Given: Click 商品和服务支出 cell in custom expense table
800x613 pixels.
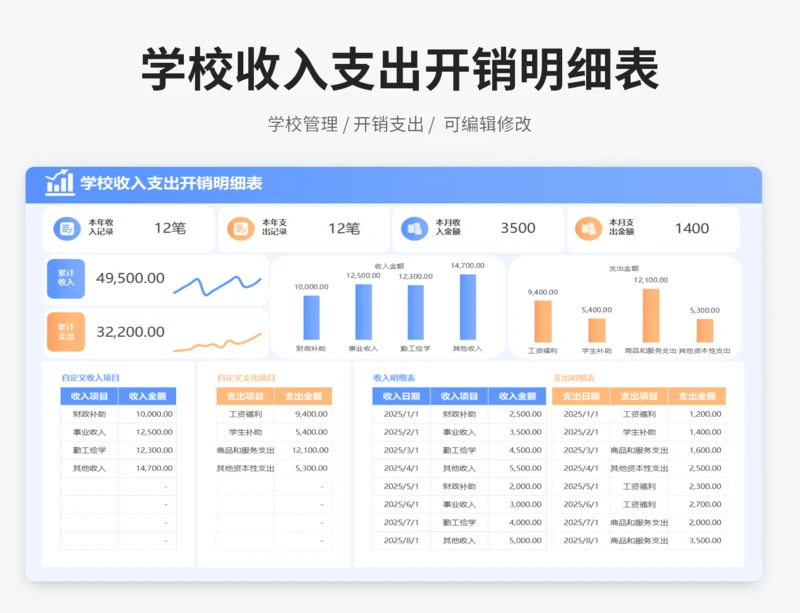Looking at the screenshot, I should [245, 450].
